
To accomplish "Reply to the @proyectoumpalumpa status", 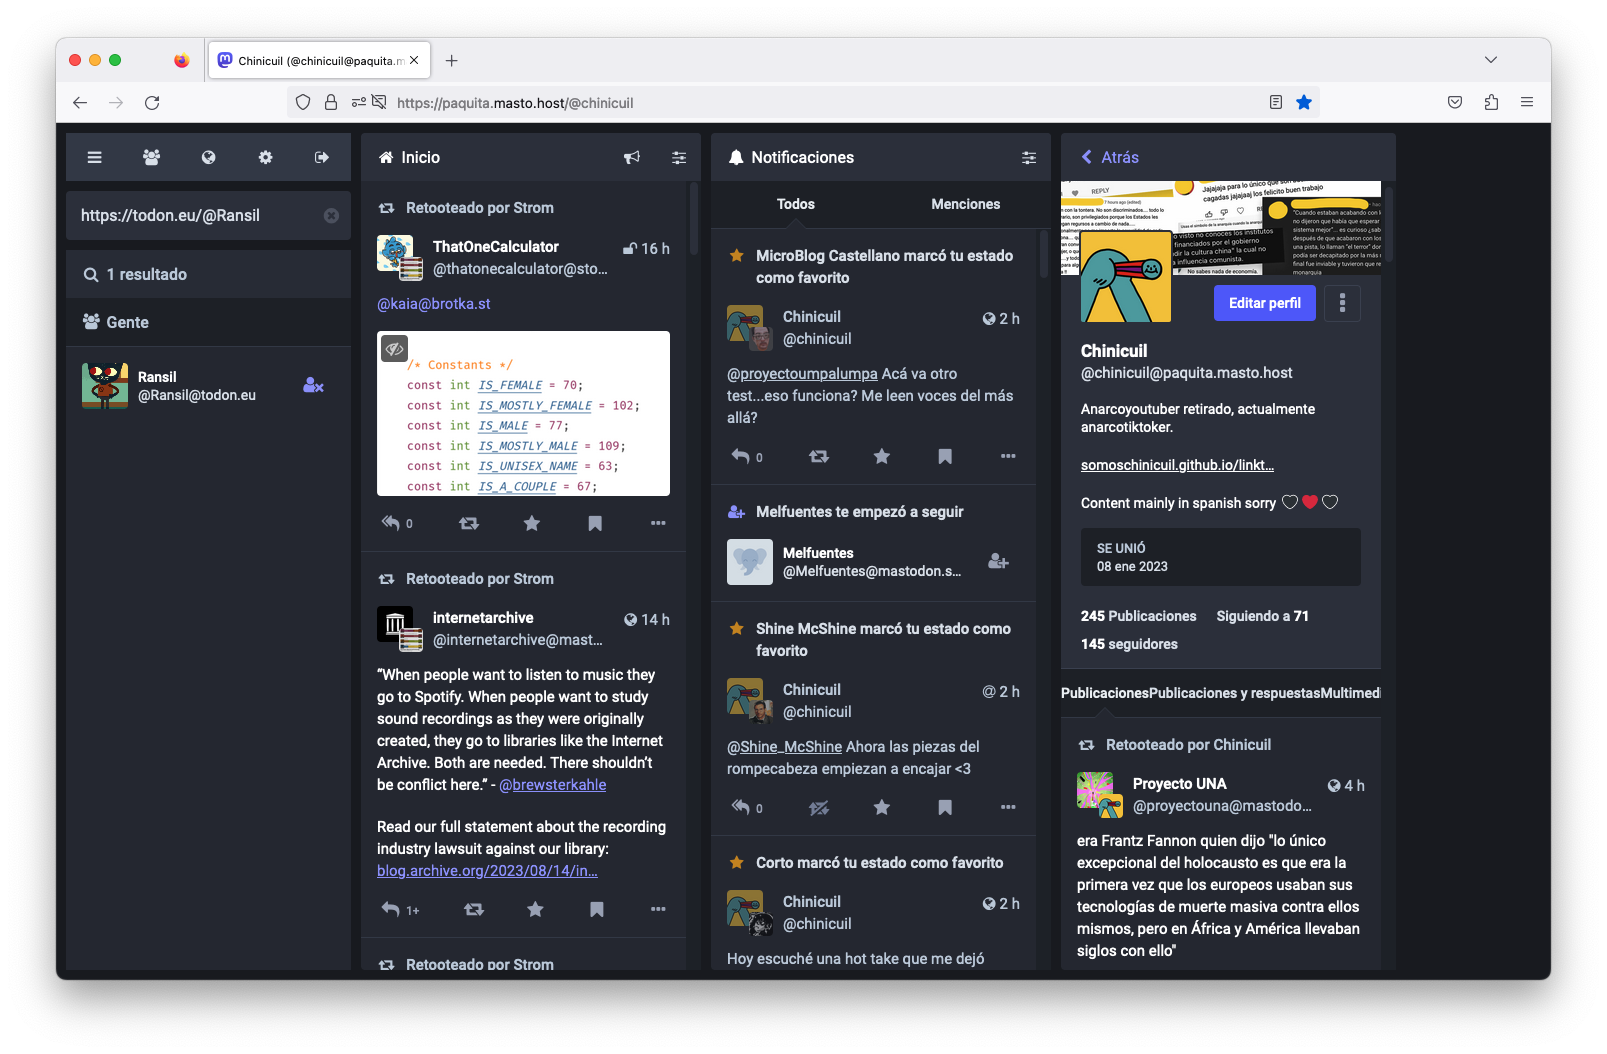I will (x=741, y=456).
